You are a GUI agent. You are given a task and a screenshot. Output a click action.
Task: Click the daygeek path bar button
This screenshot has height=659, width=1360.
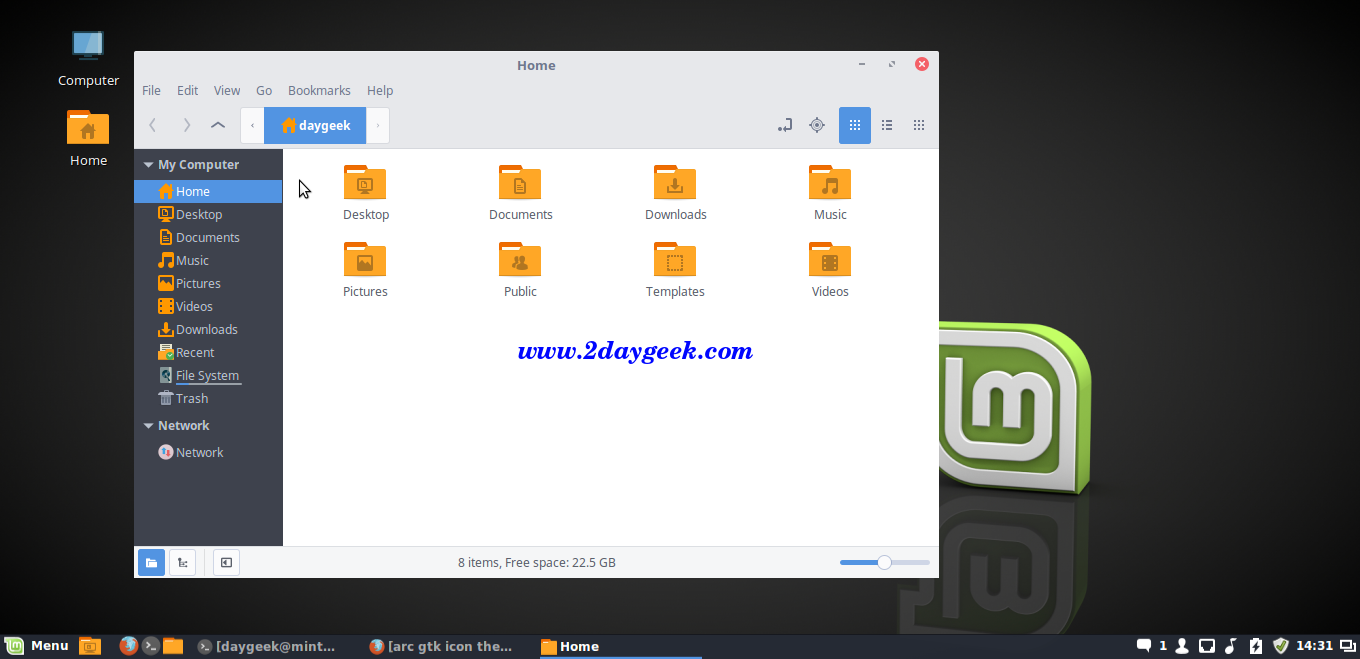click(315, 125)
